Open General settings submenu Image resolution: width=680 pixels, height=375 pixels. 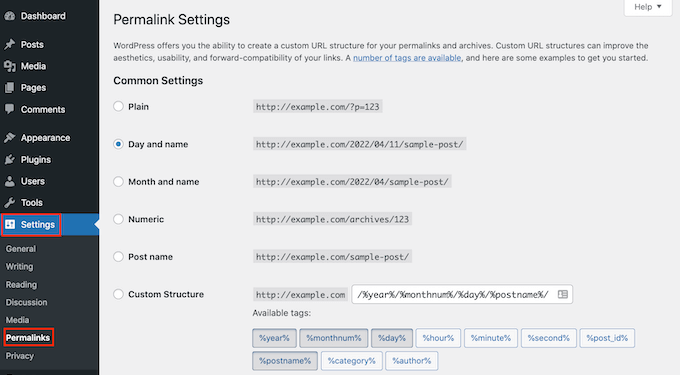(21, 249)
